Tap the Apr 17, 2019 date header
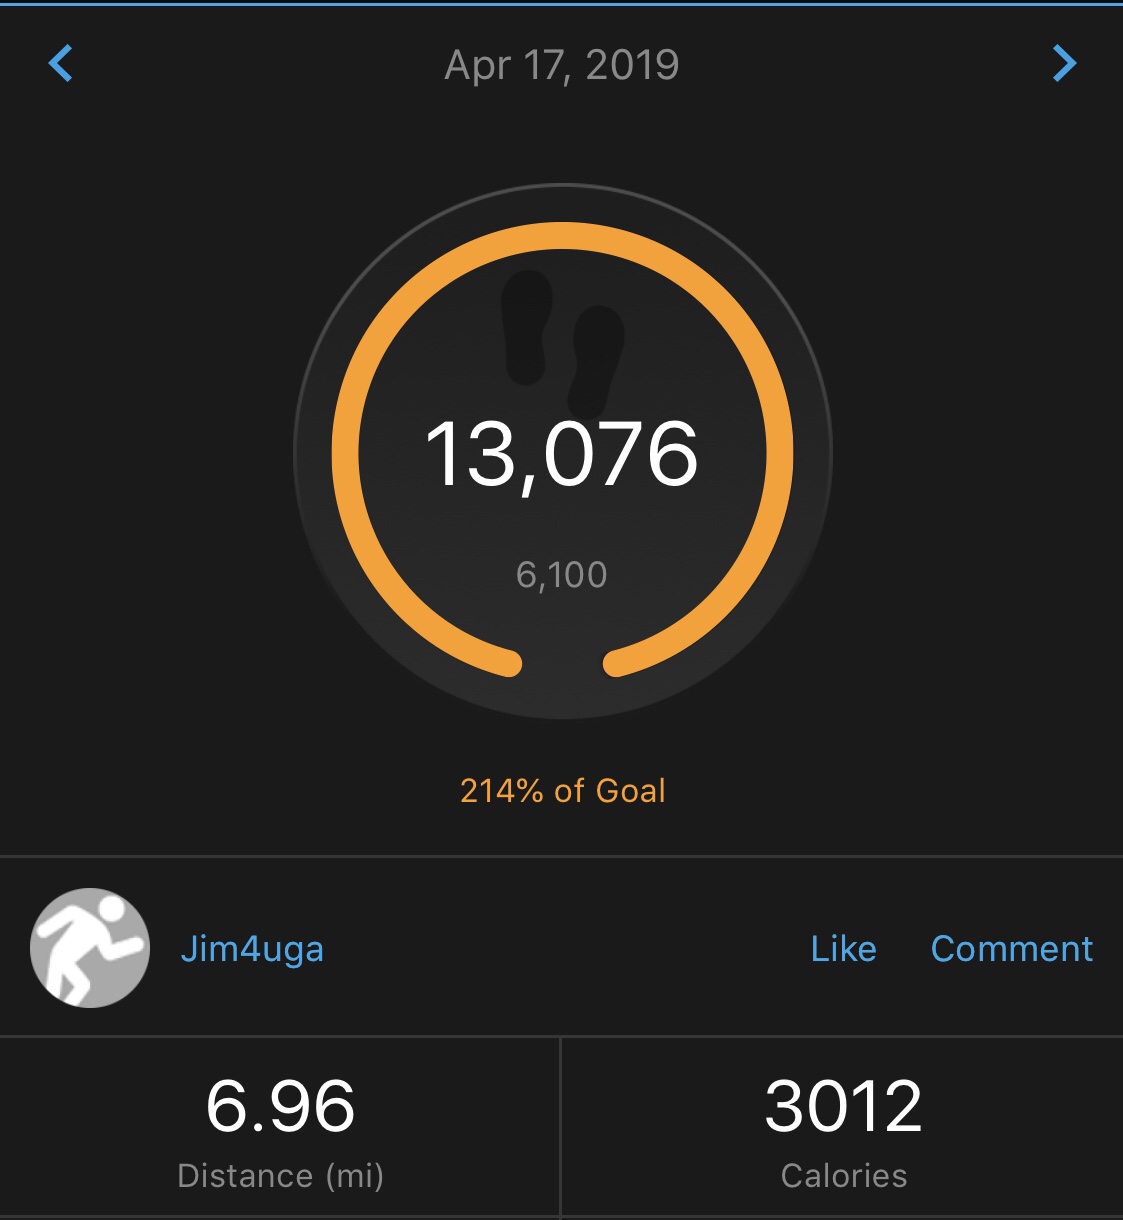Viewport: 1123px width, 1220px height. [562, 66]
